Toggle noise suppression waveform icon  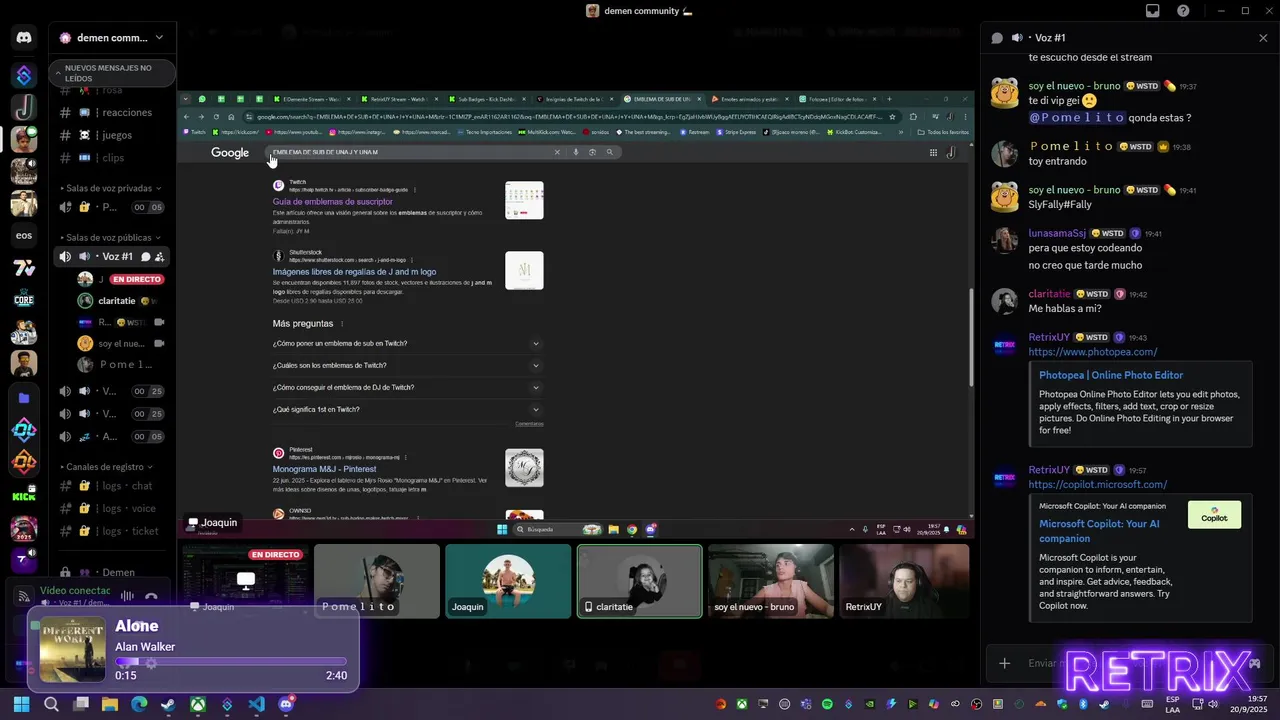click(x=127, y=596)
